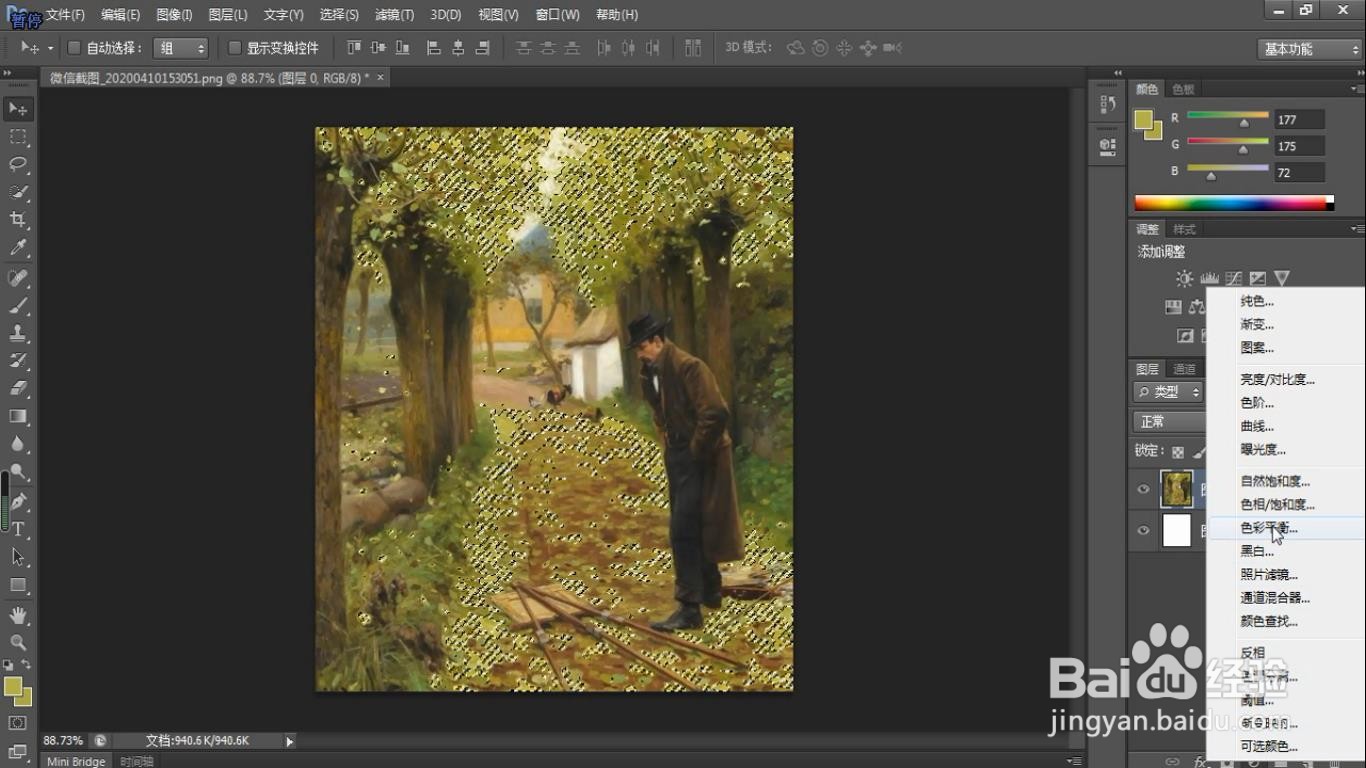Open the Mini Bridge tab

point(76,761)
